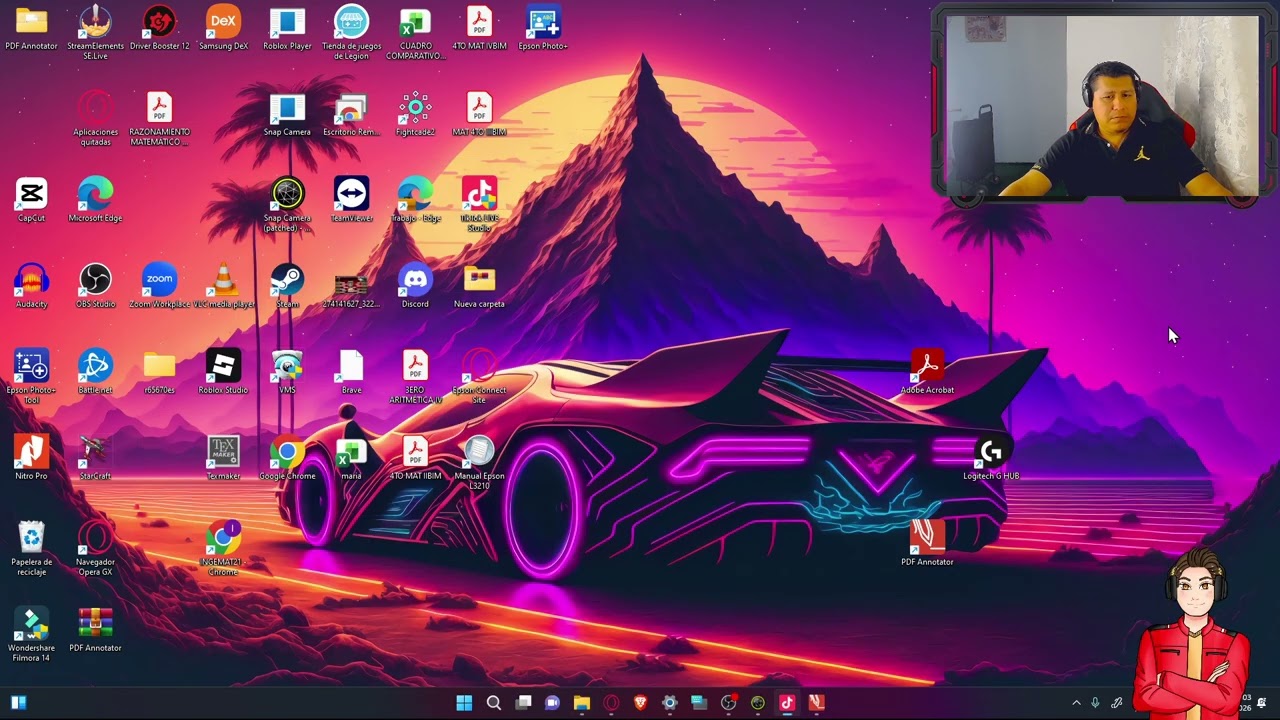Launch the INGEMAT21 Chrome profile shortcut

click(223, 549)
